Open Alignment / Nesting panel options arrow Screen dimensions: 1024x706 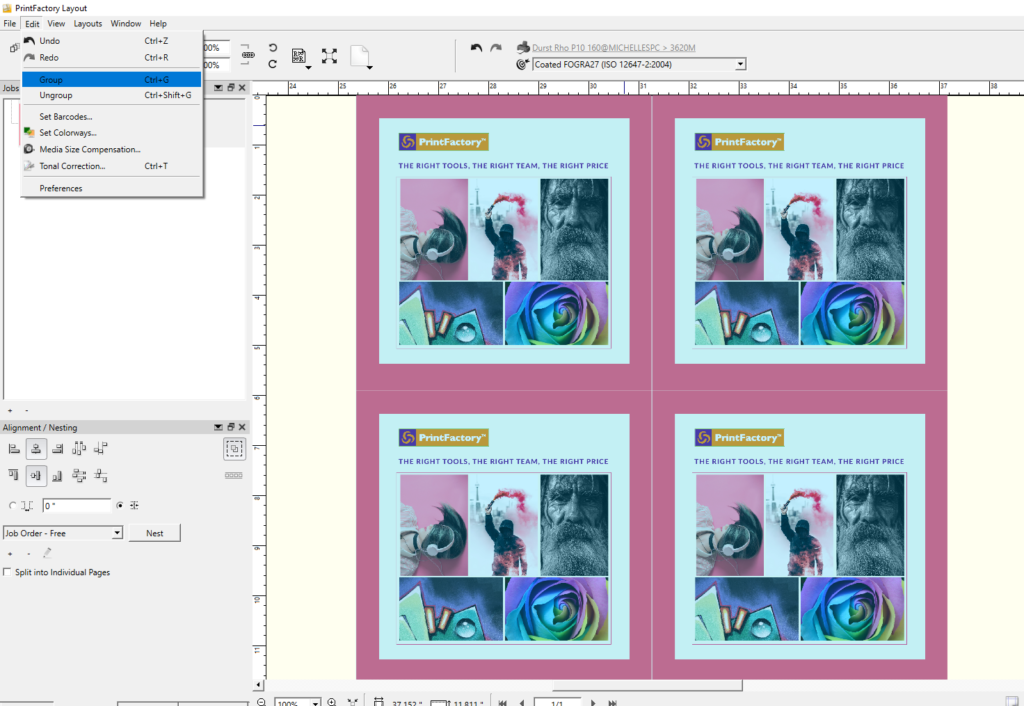(218, 427)
